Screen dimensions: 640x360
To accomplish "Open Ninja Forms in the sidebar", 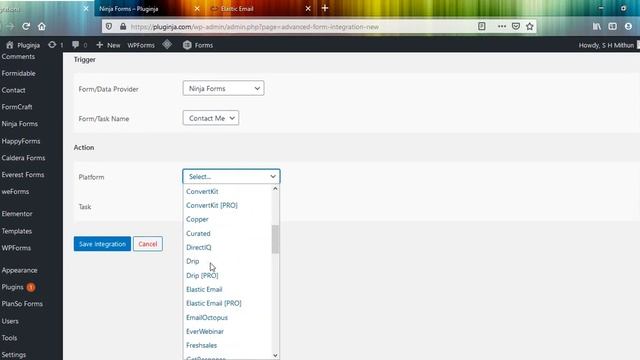I will pos(20,124).
